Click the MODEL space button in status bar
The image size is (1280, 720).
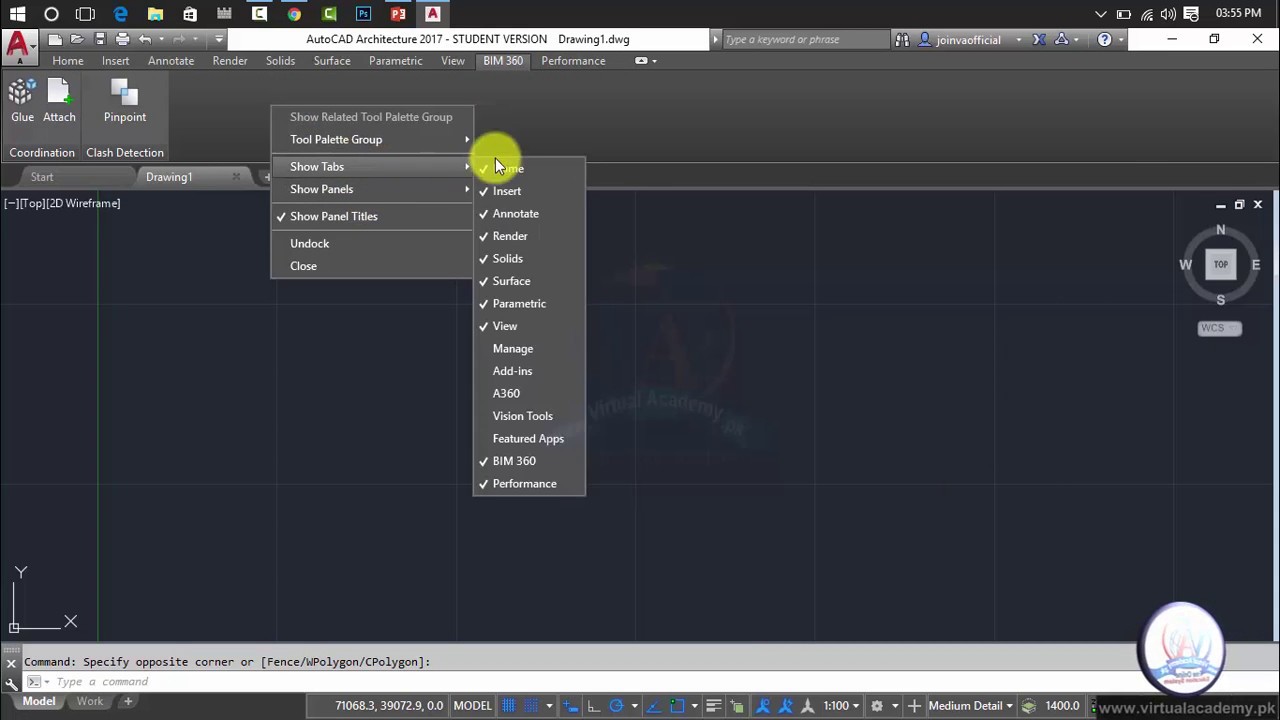pyautogui.click(x=472, y=706)
